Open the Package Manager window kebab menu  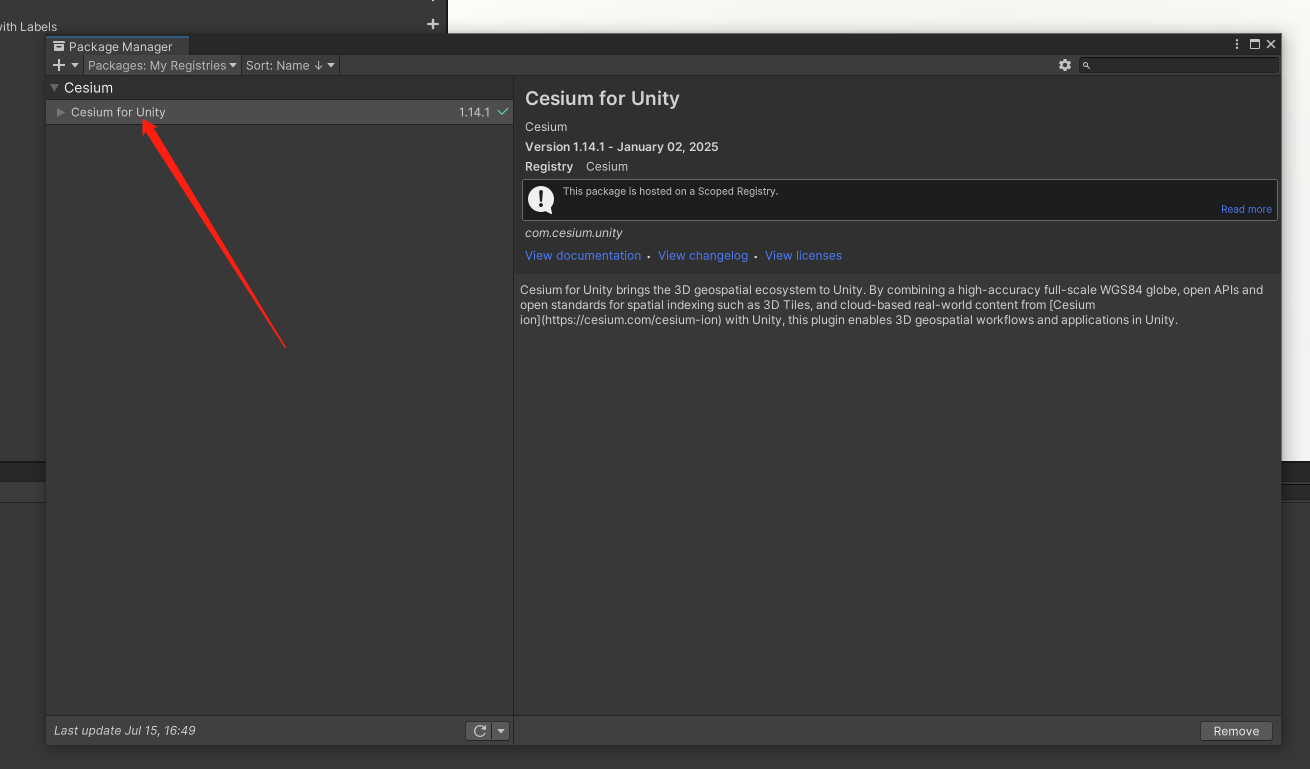point(1237,45)
